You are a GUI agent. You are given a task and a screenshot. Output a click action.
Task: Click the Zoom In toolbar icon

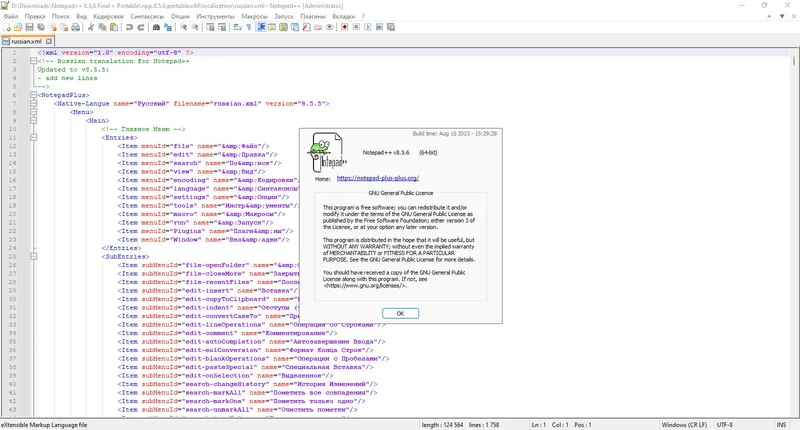click(x=183, y=27)
